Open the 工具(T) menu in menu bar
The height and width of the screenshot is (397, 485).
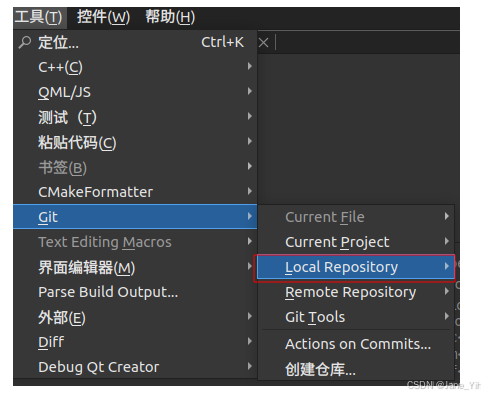39,17
